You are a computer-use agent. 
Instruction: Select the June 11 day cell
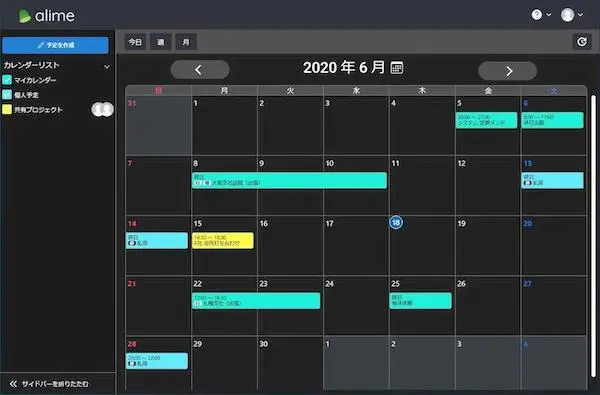422,186
